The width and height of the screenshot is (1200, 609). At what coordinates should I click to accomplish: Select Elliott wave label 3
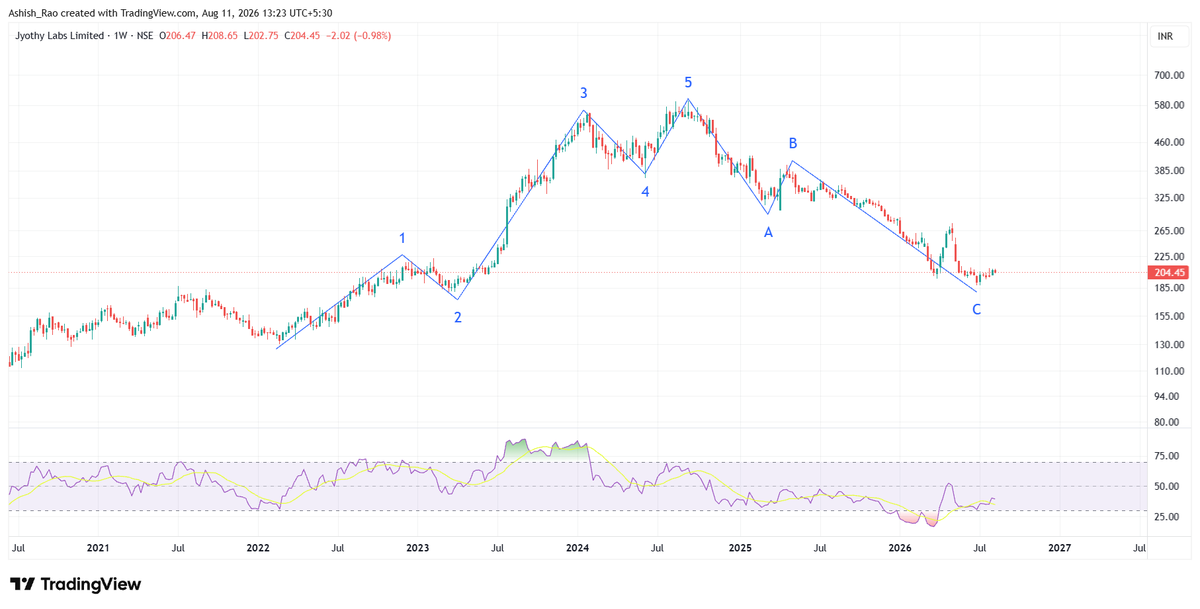(x=584, y=93)
